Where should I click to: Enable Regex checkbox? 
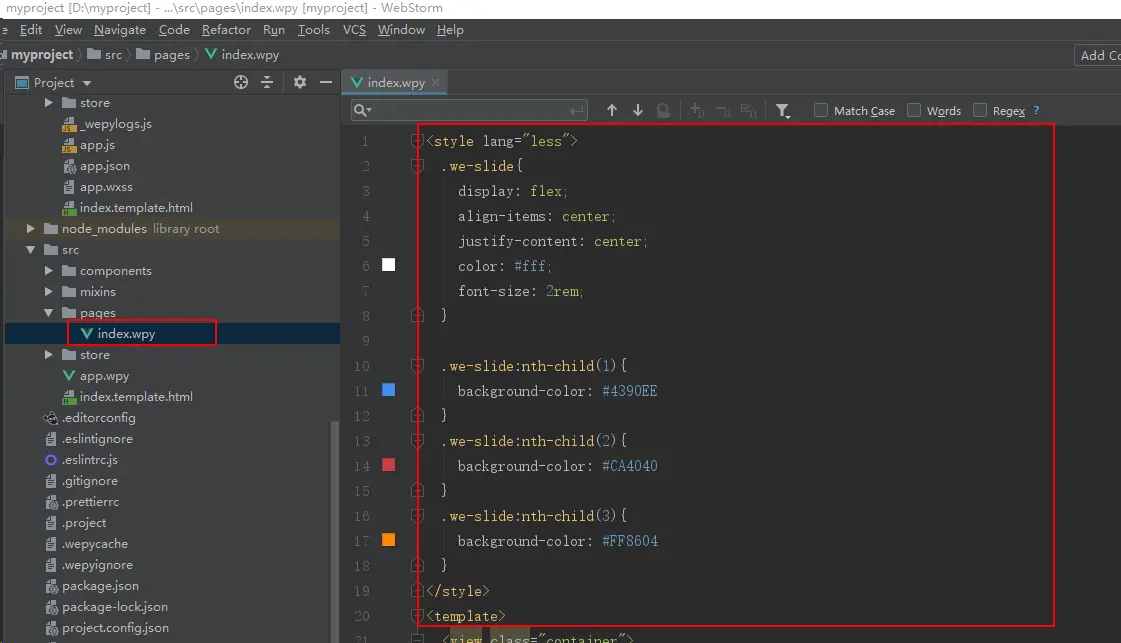pos(980,110)
